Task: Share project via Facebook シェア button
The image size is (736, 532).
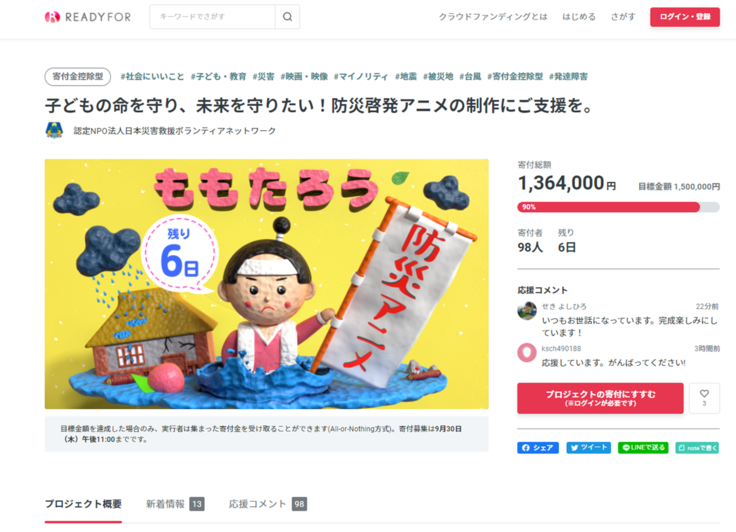Action: [x=538, y=447]
